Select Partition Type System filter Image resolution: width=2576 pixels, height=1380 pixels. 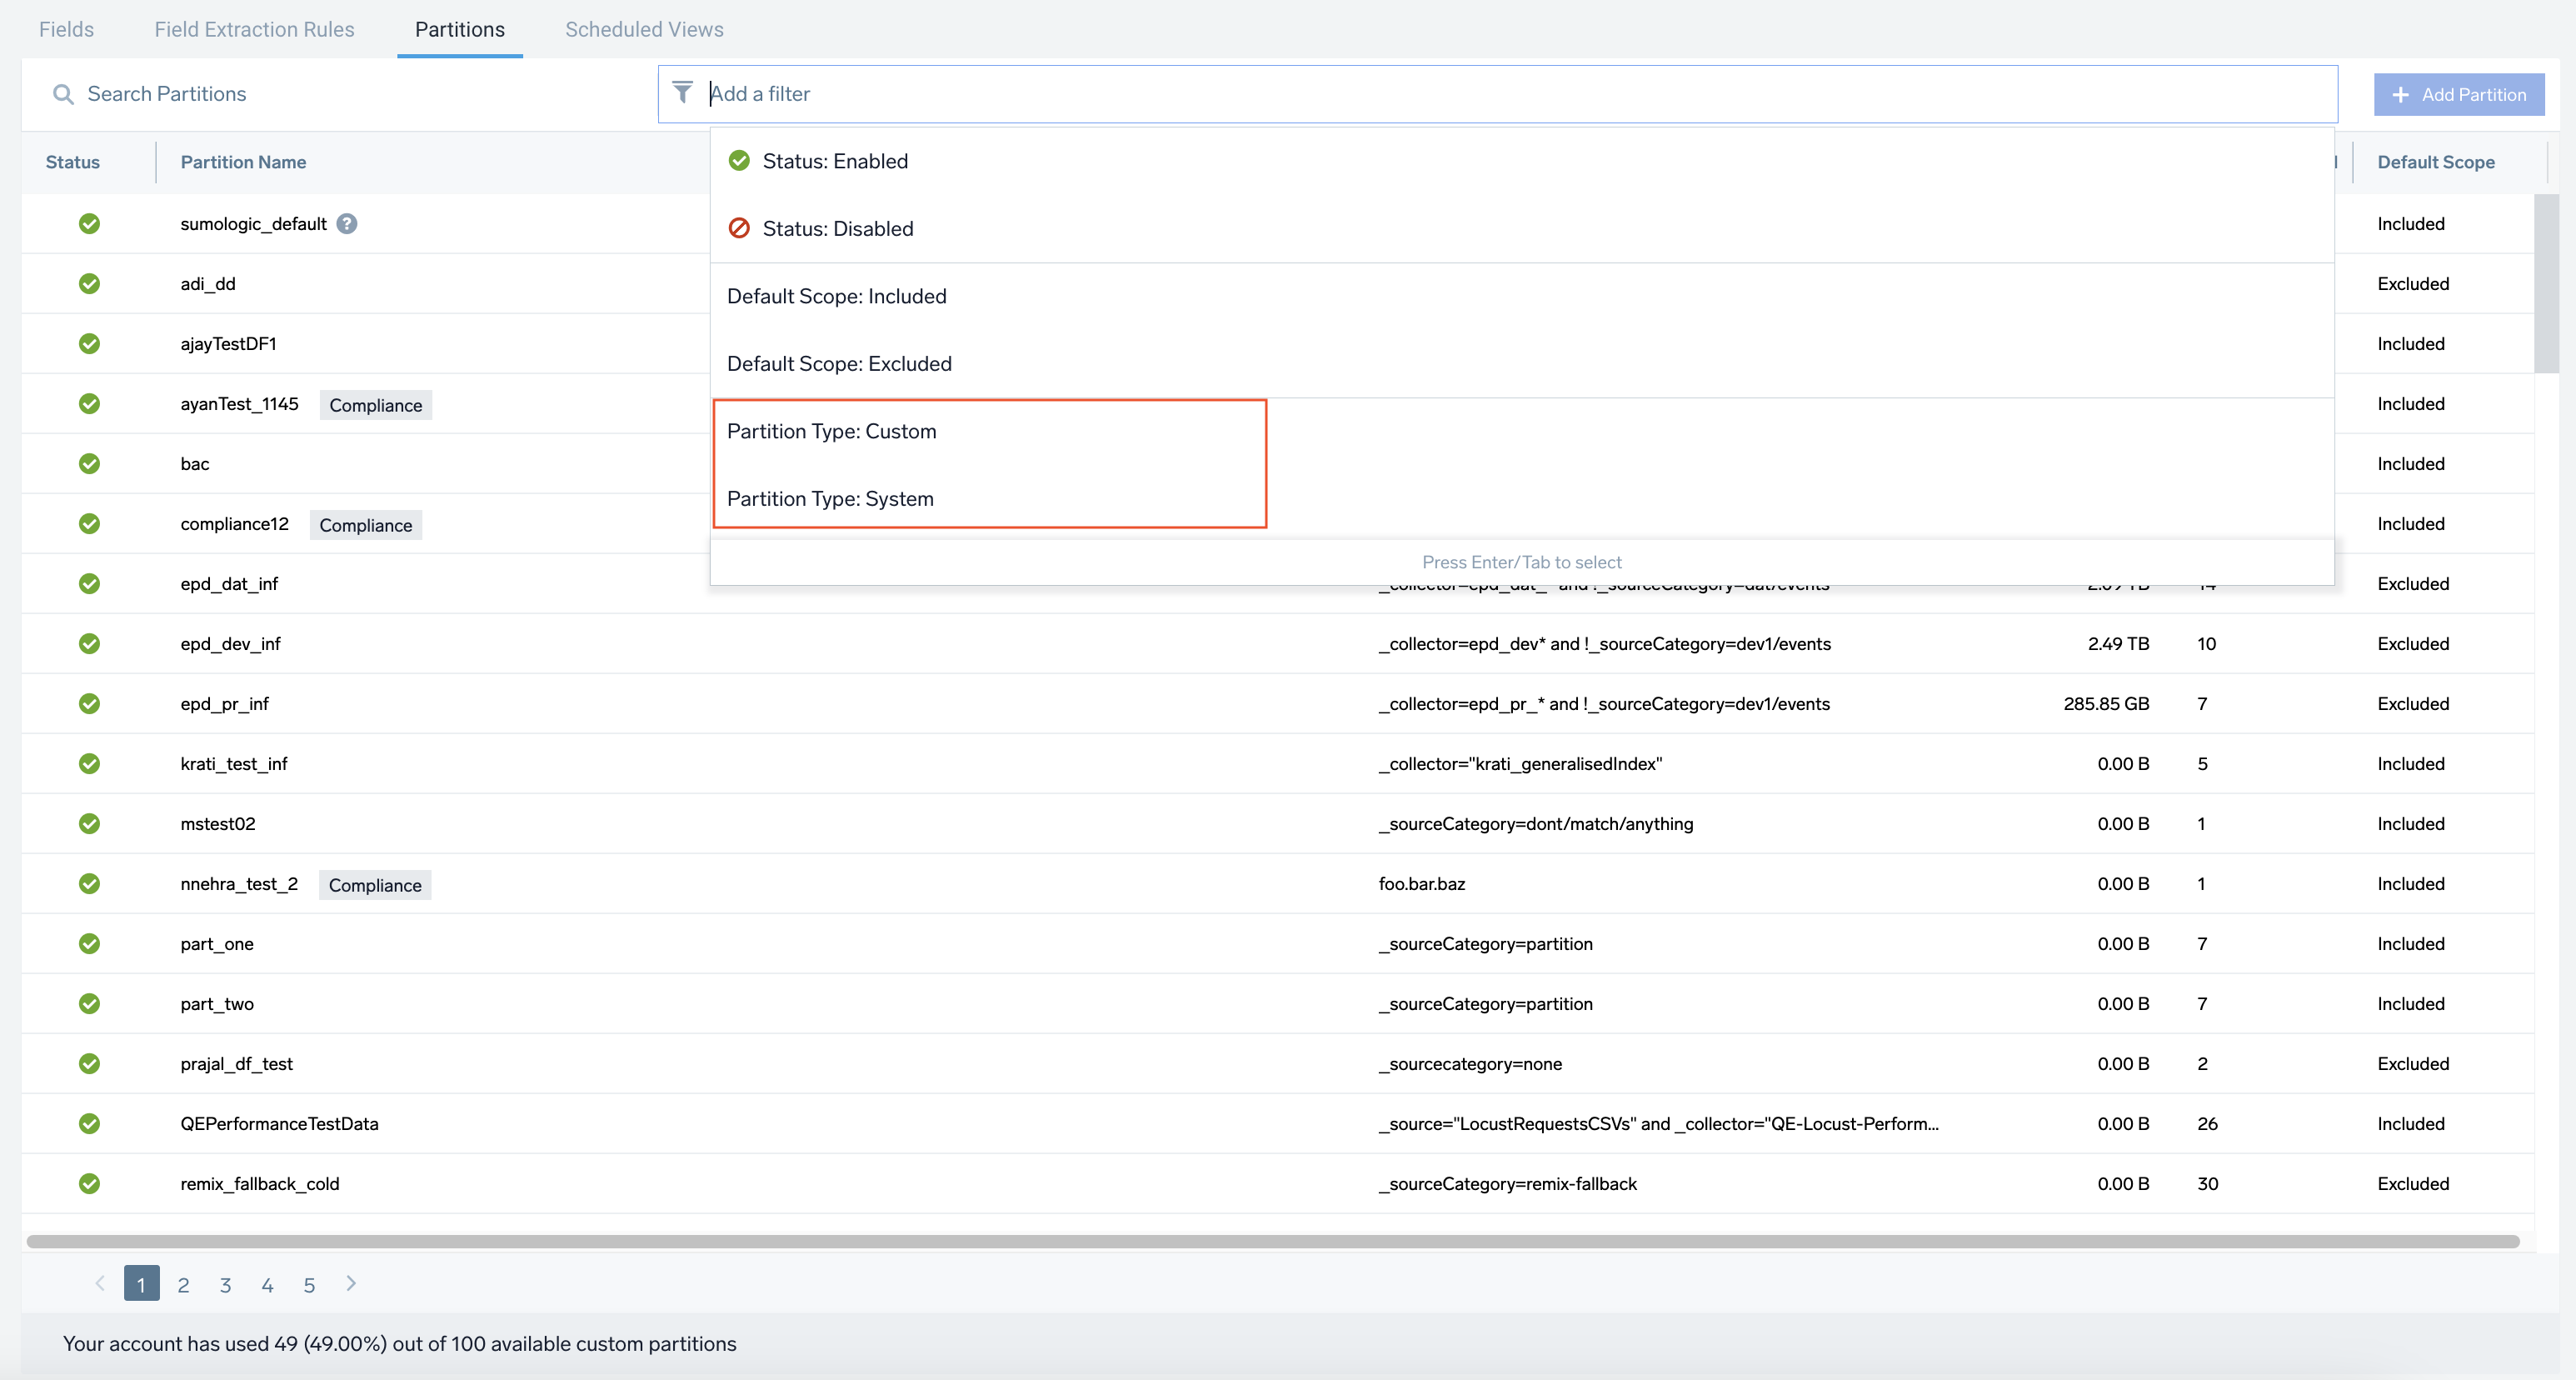point(830,497)
